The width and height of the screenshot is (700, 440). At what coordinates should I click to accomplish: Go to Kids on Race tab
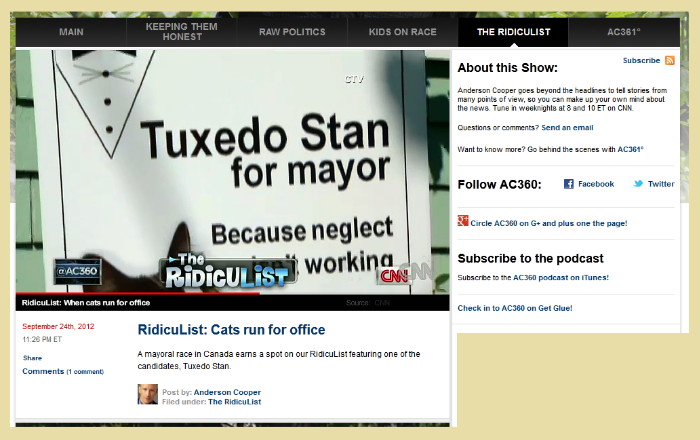tap(403, 32)
